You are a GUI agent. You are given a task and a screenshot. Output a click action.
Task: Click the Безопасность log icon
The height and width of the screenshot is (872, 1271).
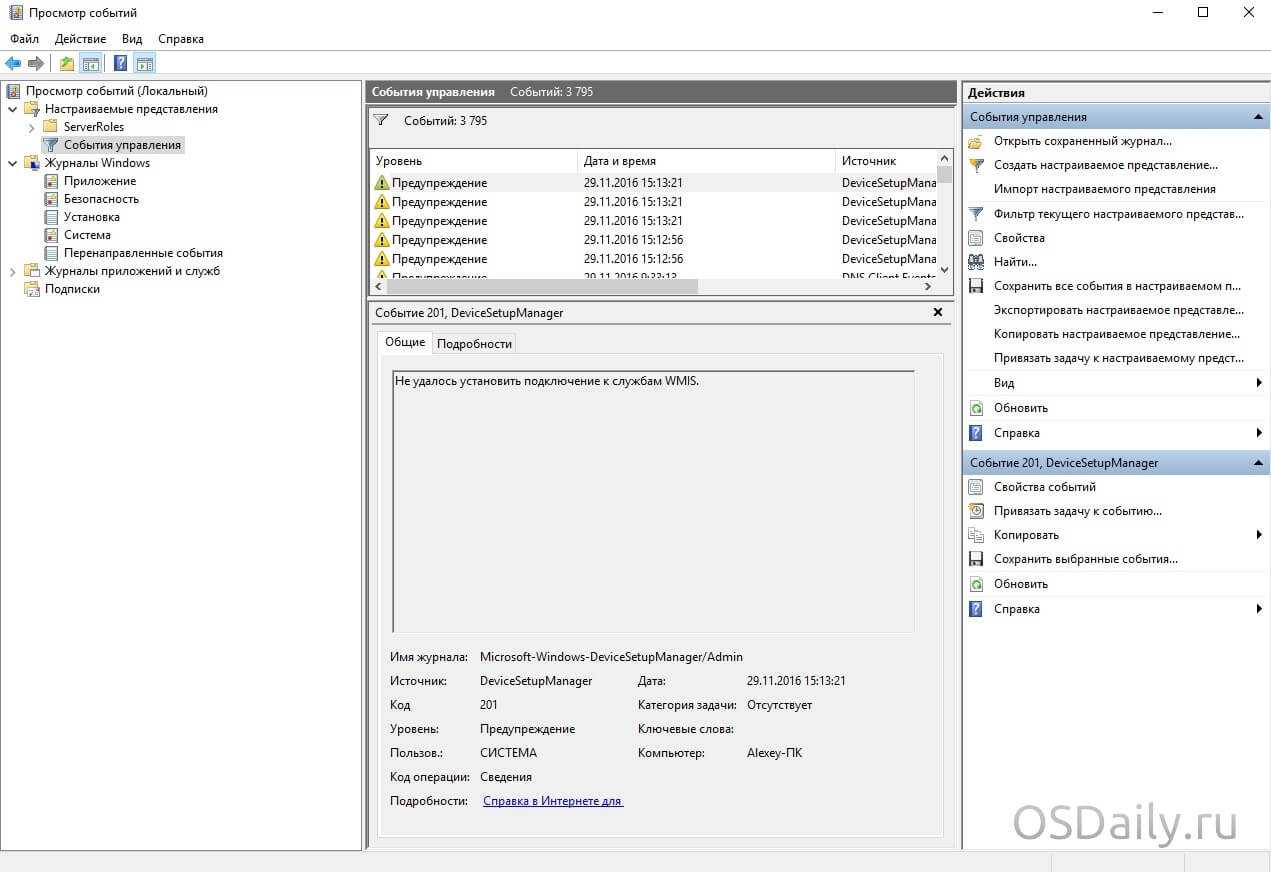coord(52,199)
